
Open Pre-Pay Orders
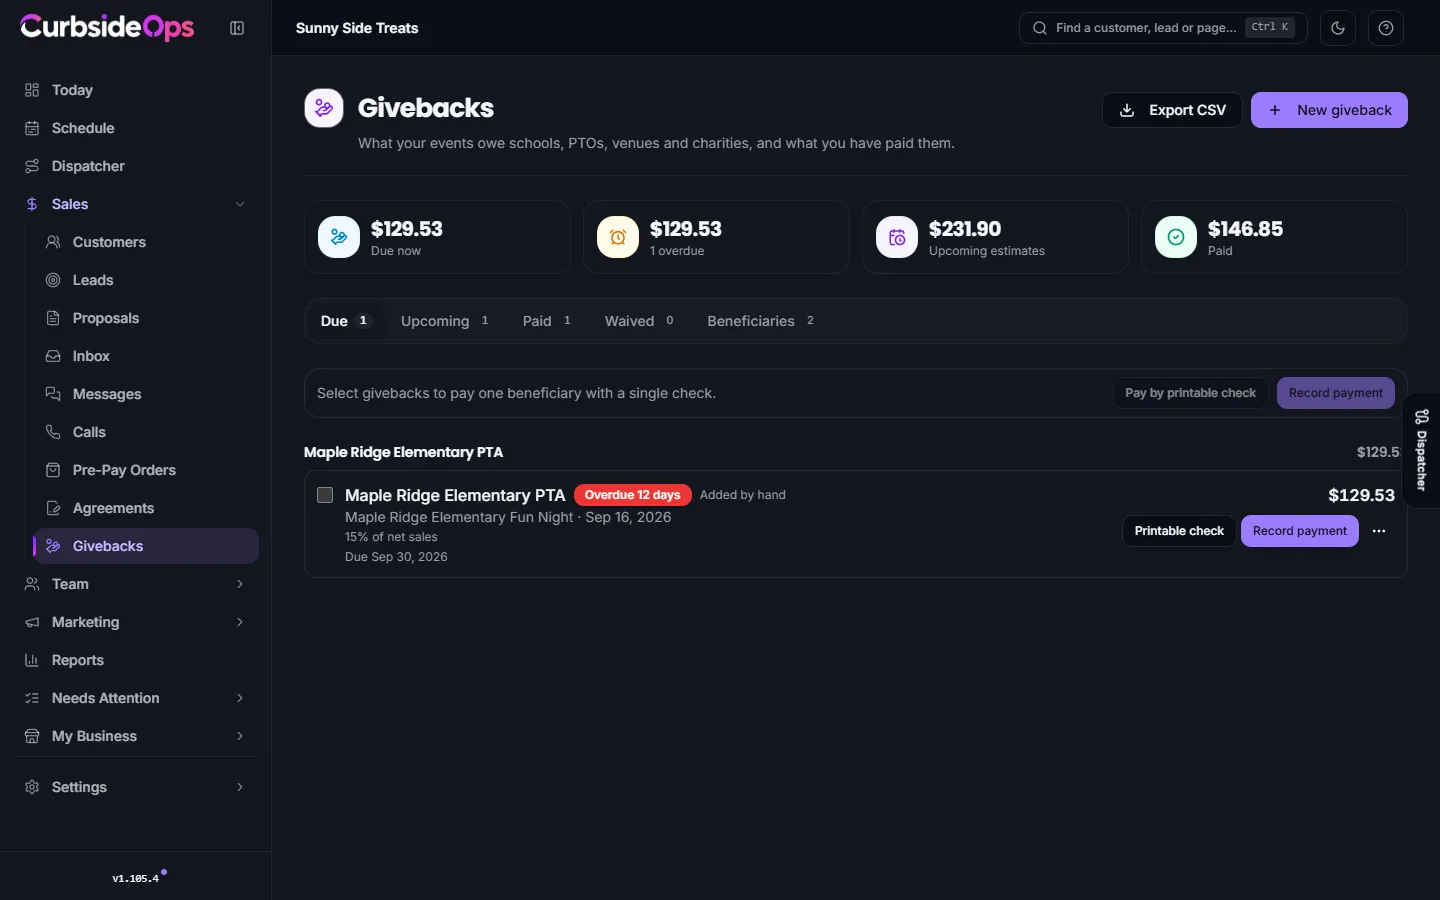[146, 470]
